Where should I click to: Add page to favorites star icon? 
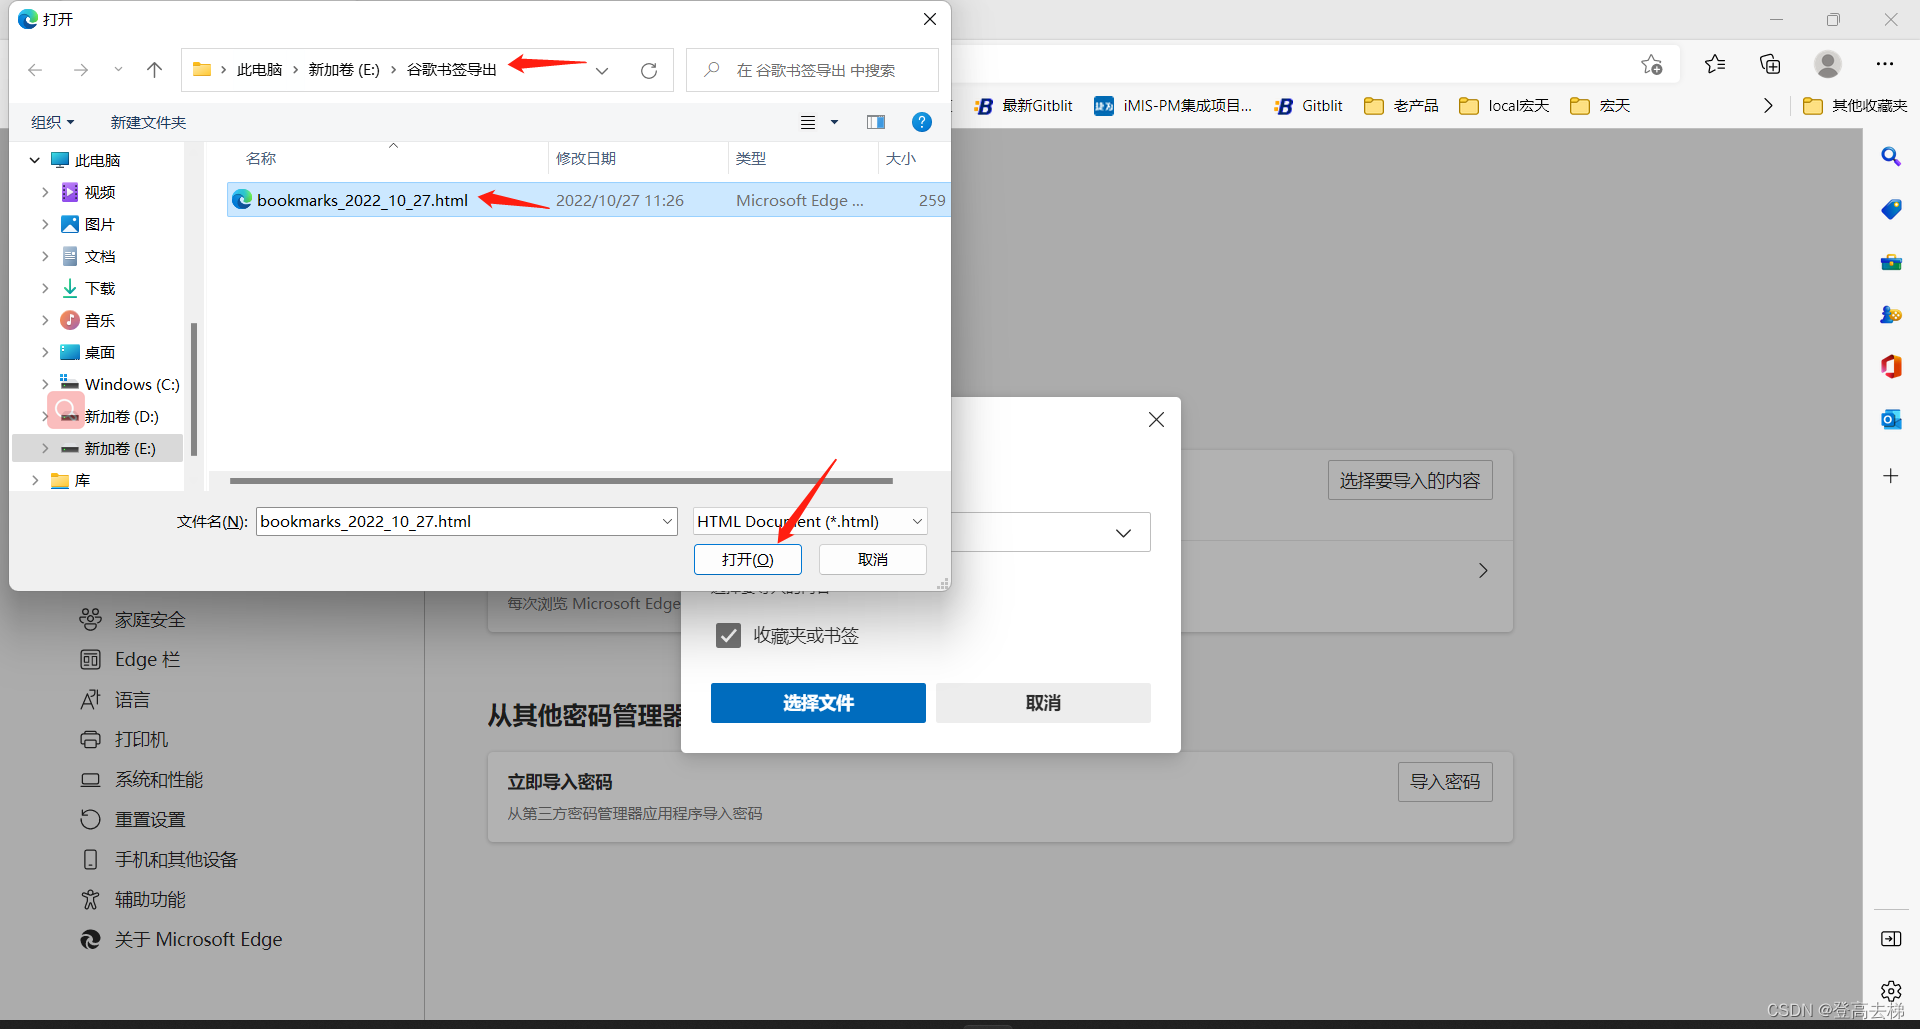tap(1652, 64)
